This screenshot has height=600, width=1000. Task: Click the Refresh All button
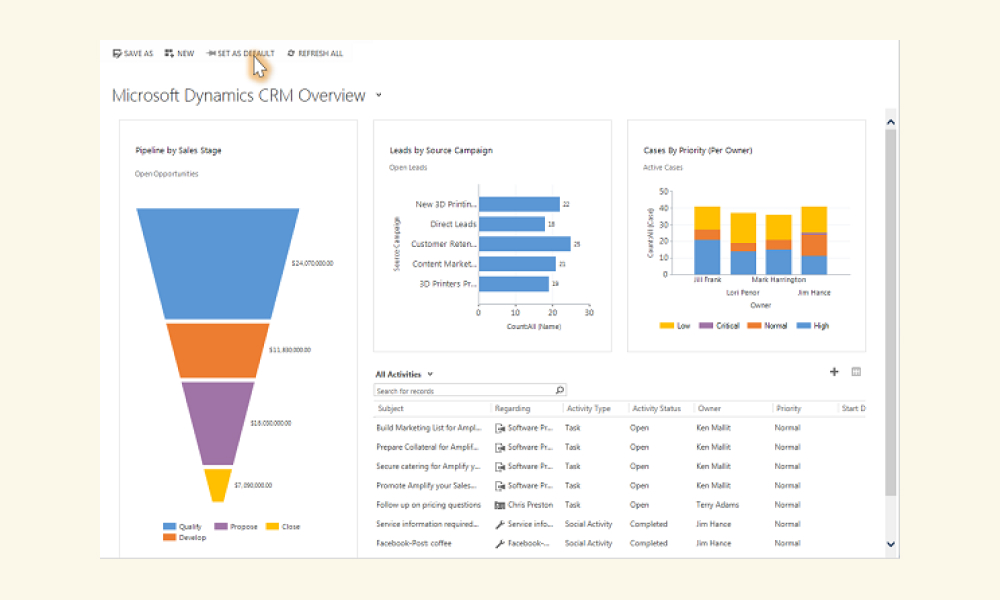point(315,54)
